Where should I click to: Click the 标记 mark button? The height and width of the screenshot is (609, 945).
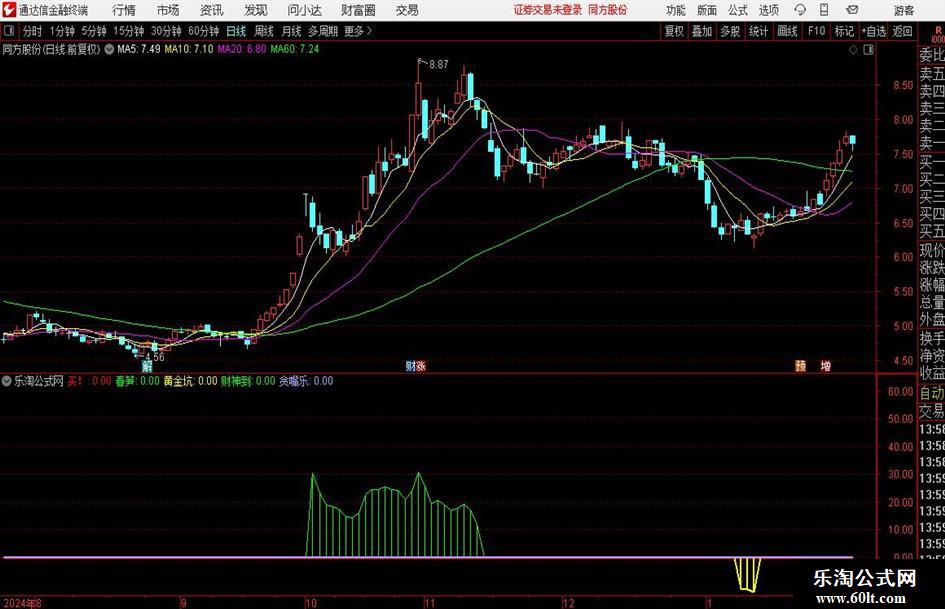844,31
